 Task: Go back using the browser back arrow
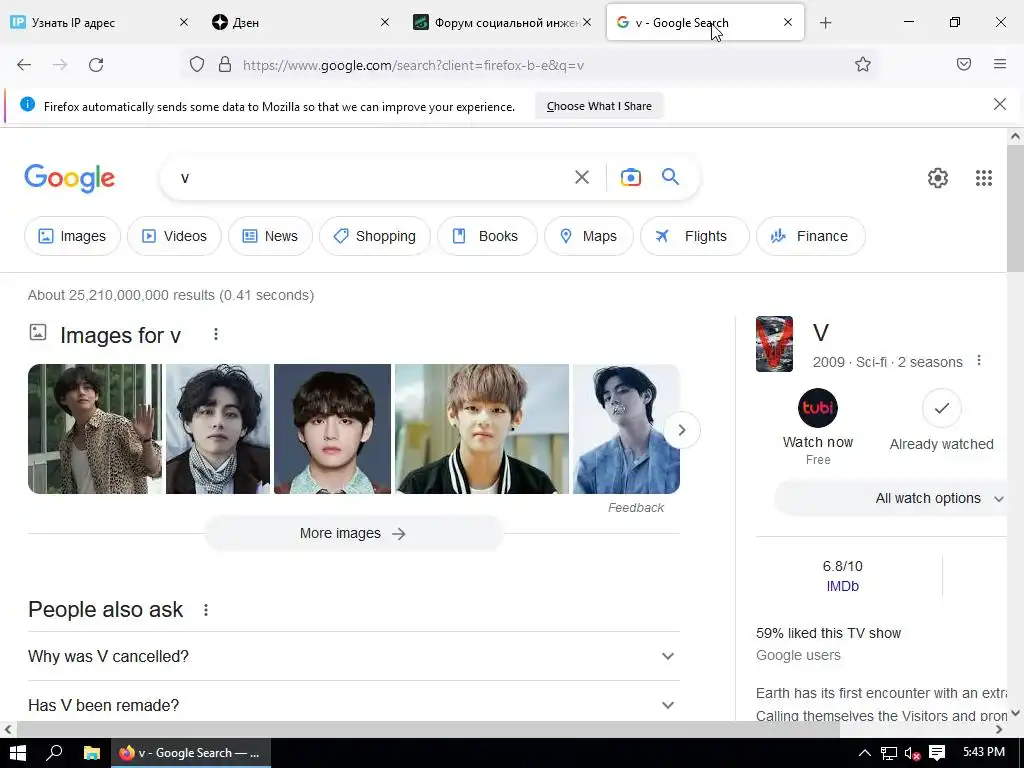[24, 65]
